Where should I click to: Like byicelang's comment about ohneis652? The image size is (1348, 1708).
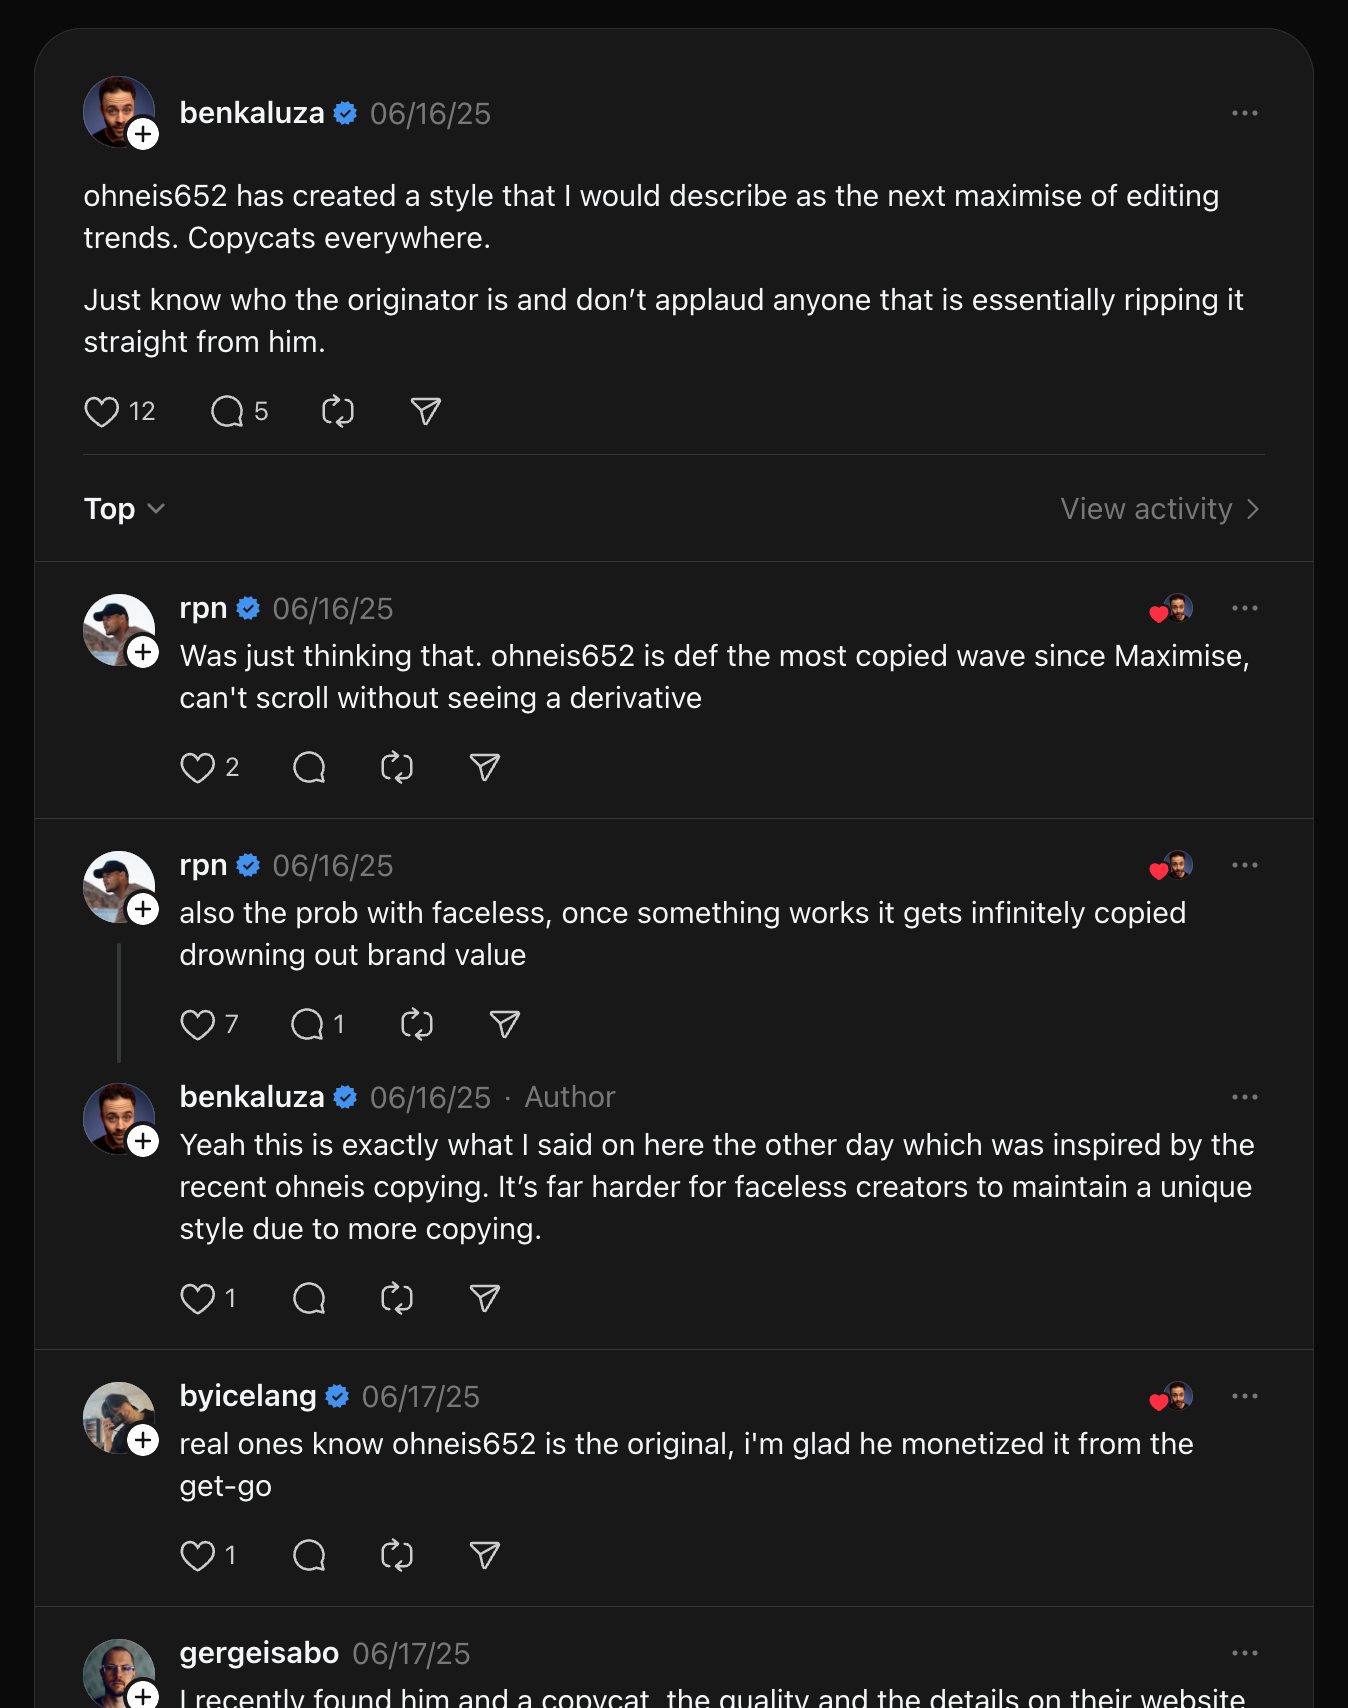[197, 1555]
